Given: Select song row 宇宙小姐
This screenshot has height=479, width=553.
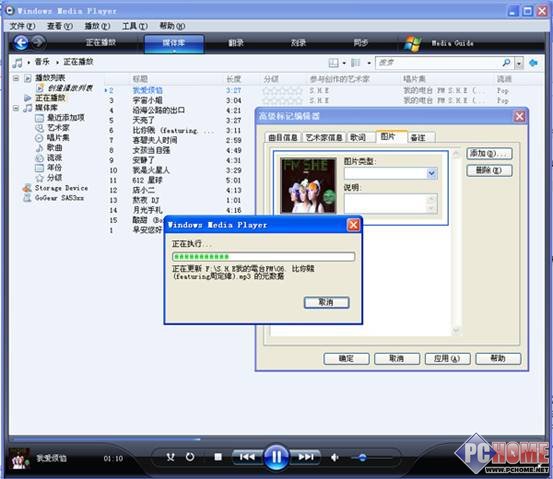Looking at the screenshot, I should pos(148,100).
